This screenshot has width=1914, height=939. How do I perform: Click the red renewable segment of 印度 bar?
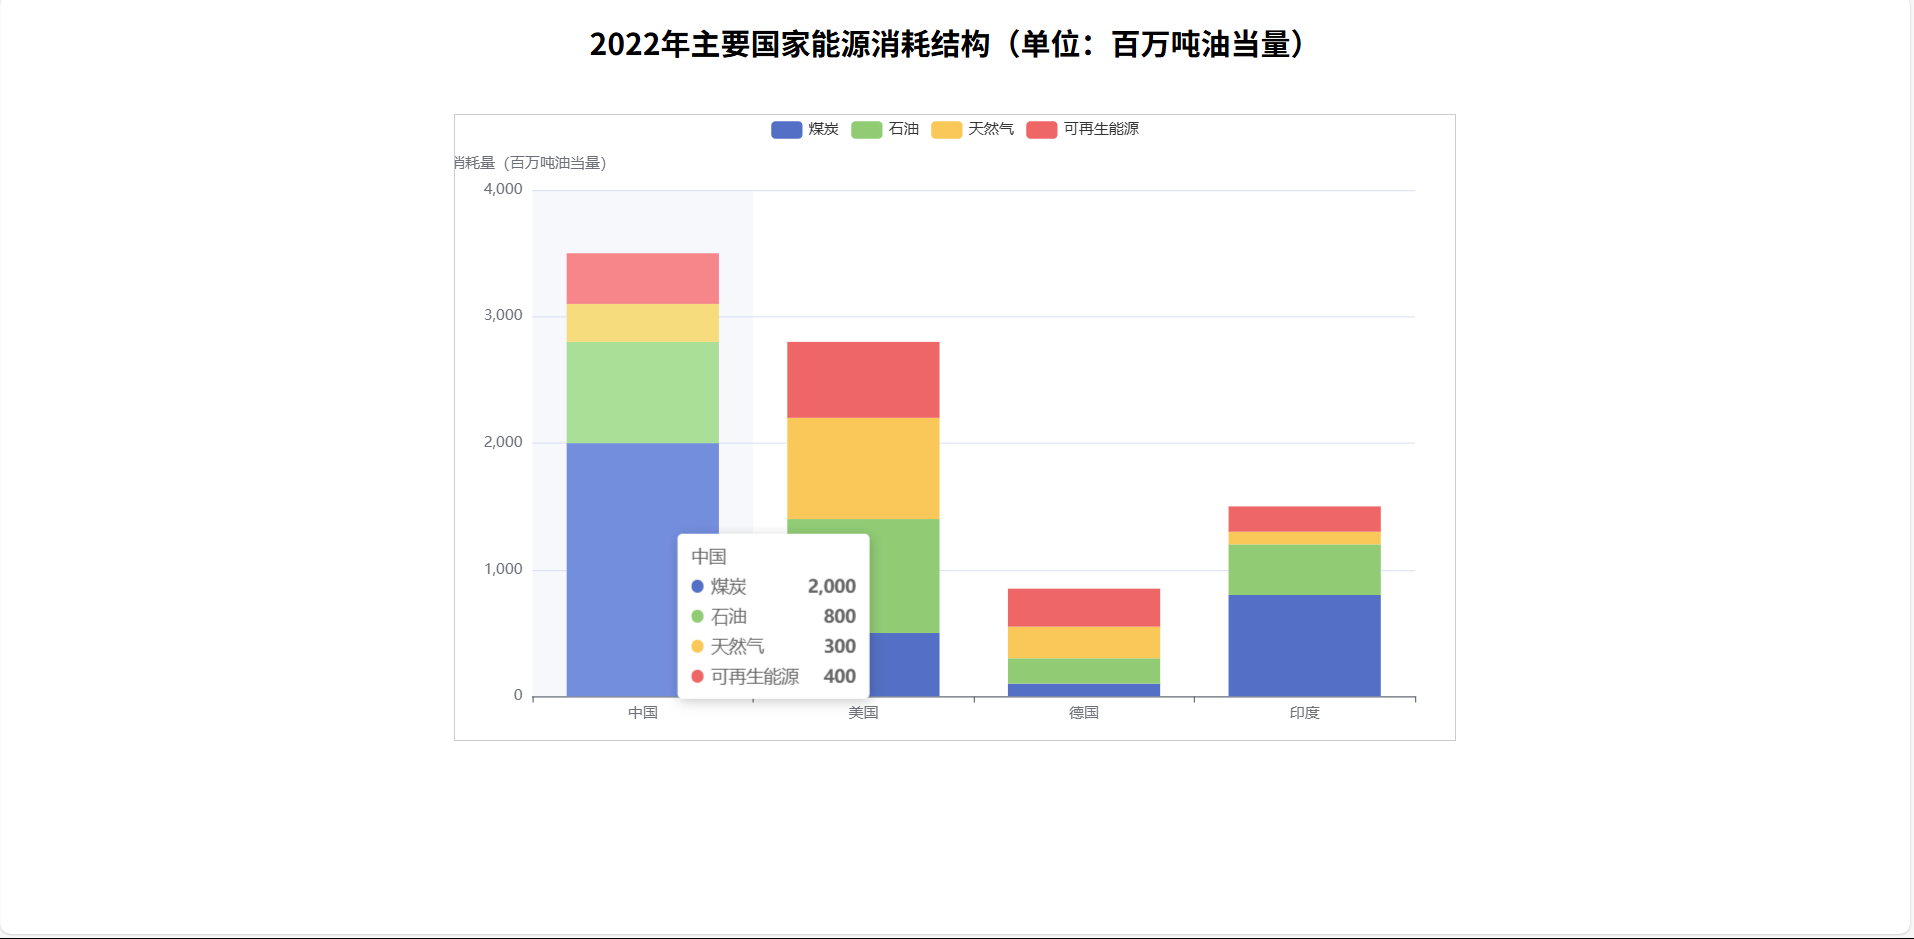tap(1304, 518)
